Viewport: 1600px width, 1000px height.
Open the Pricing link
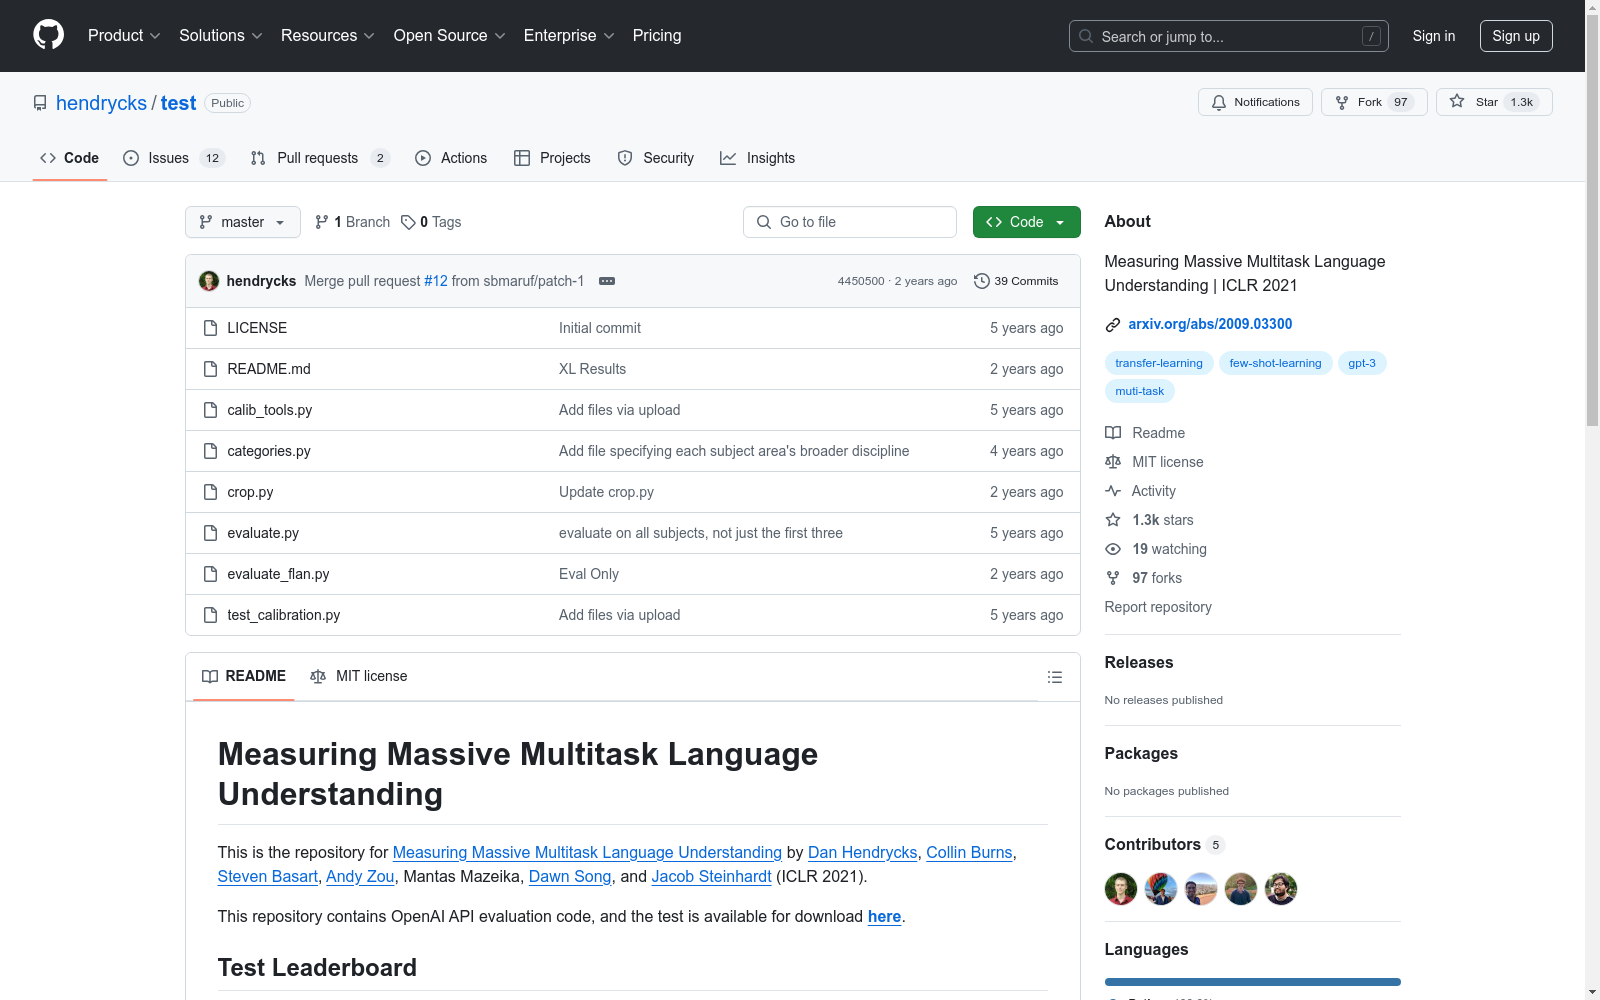[x=657, y=36]
